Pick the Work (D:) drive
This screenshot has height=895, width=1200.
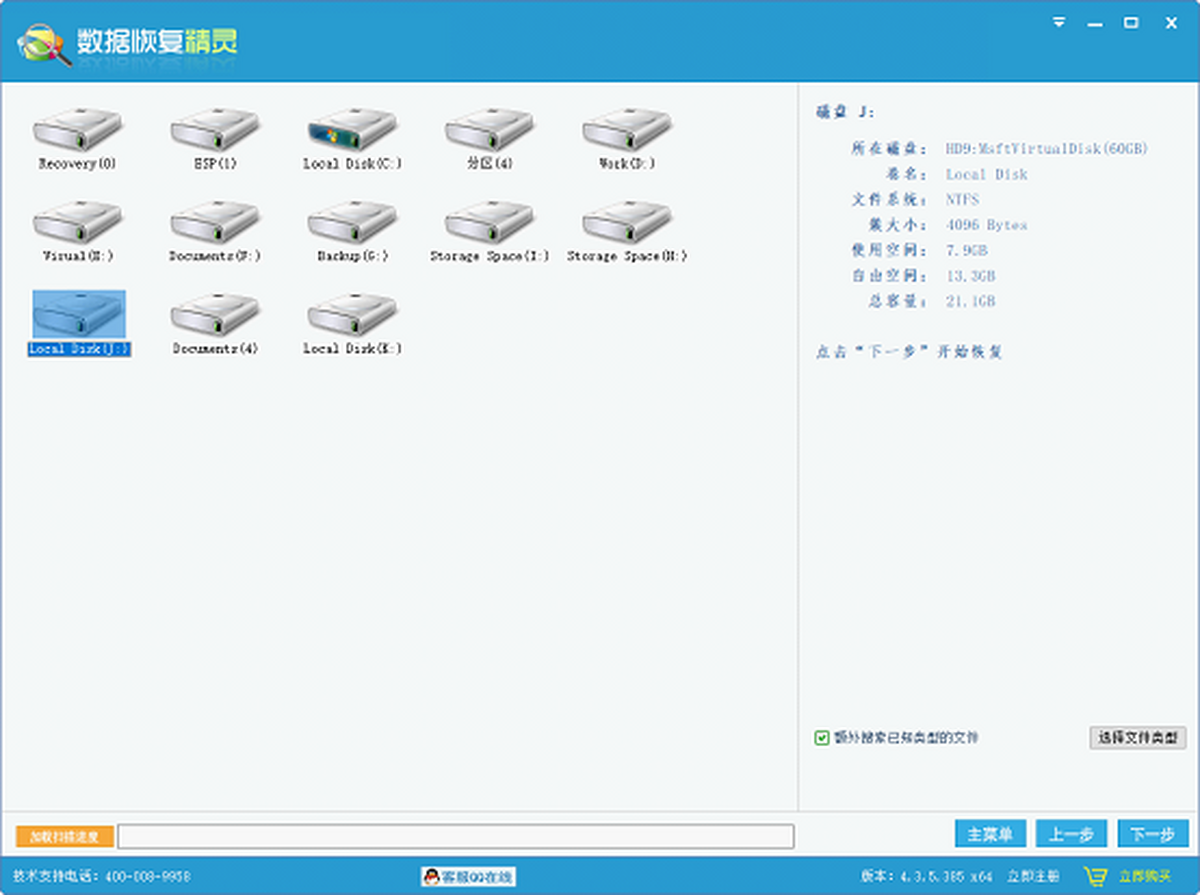pyautogui.click(x=627, y=131)
